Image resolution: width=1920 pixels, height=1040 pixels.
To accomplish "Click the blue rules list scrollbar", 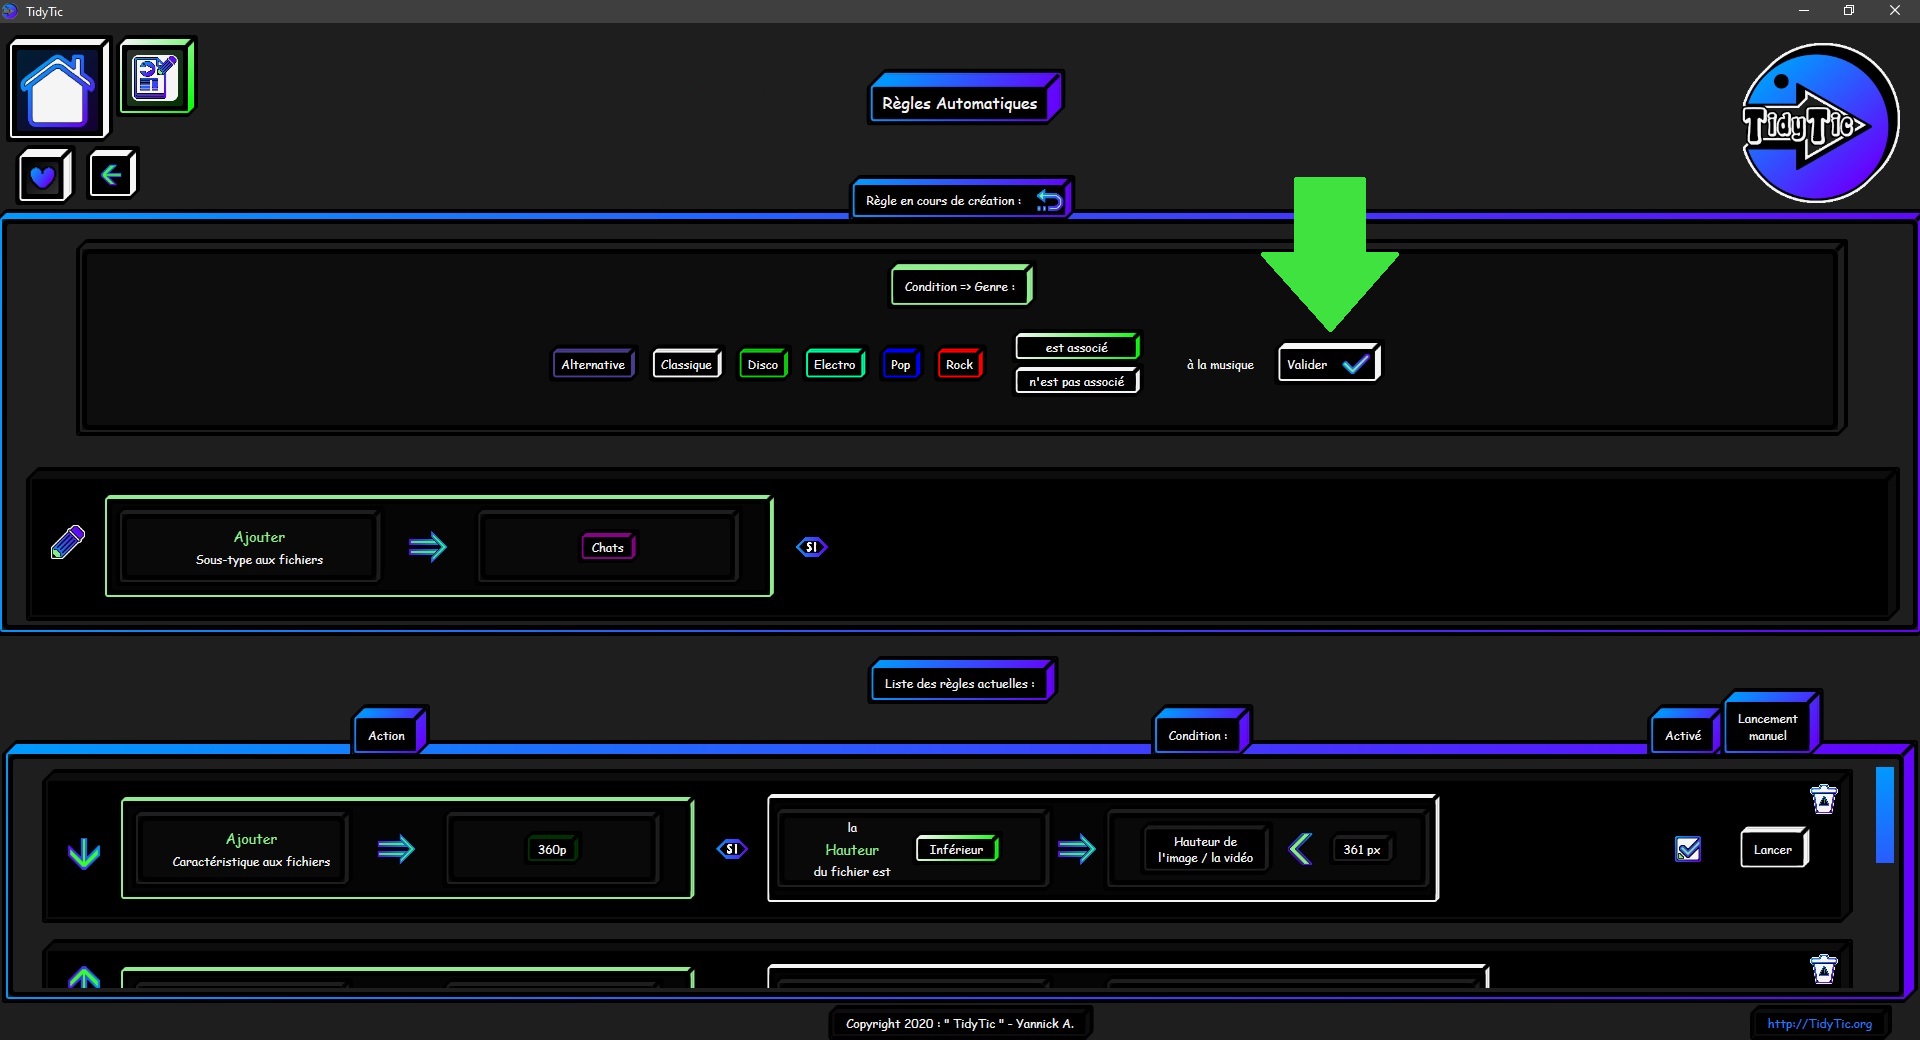I will [x=1885, y=814].
